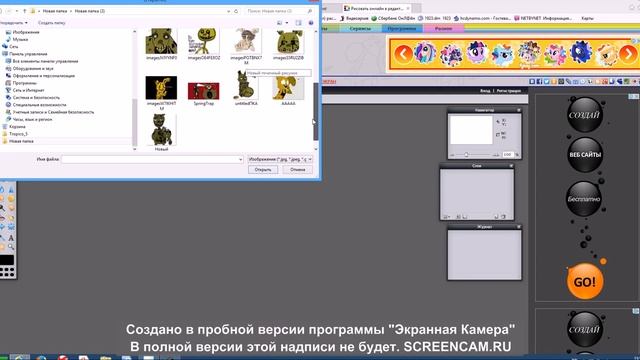The height and width of the screenshot is (360, 640).
Task: Click the orange GO! ad button
Action: click(x=584, y=282)
